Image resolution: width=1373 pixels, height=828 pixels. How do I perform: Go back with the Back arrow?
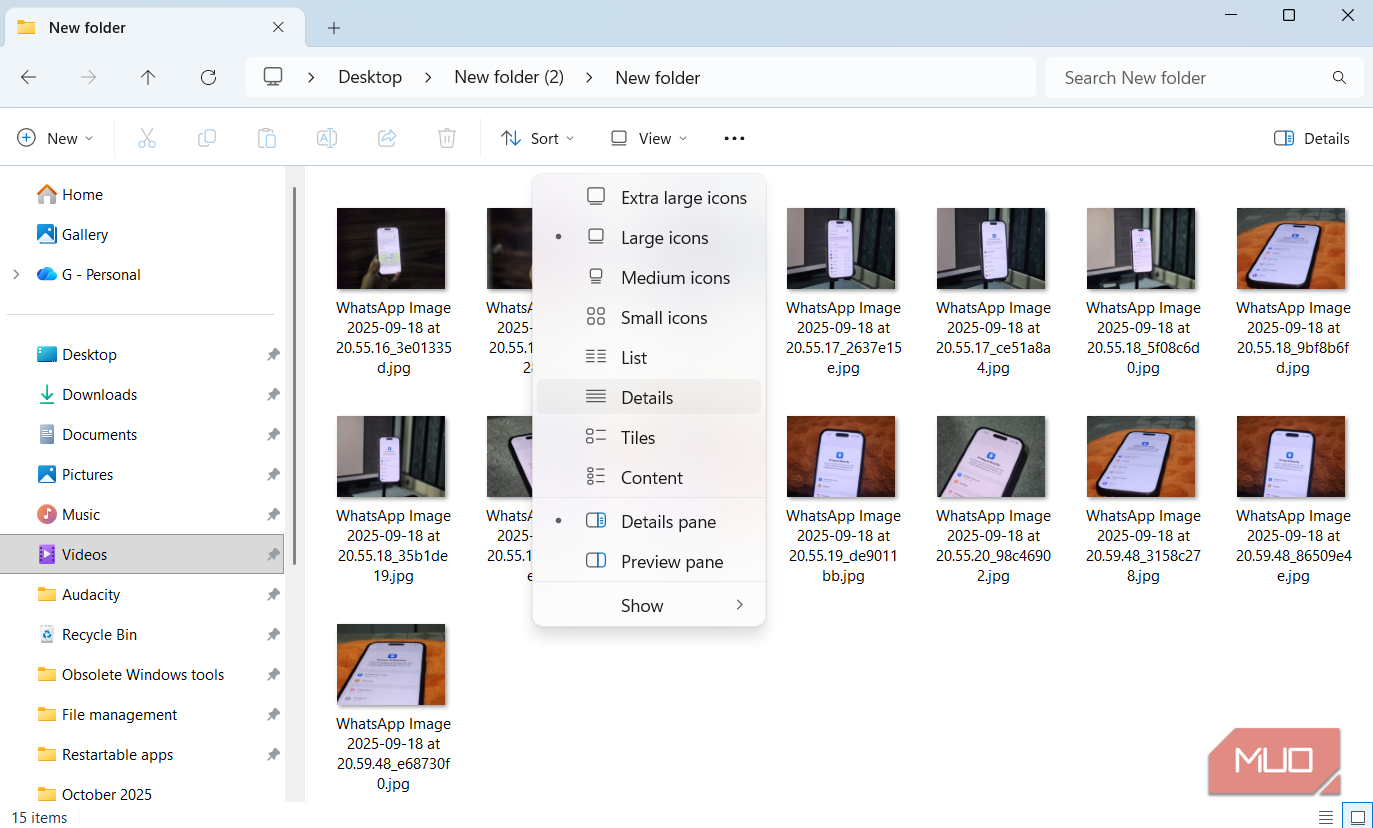click(x=29, y=78)
